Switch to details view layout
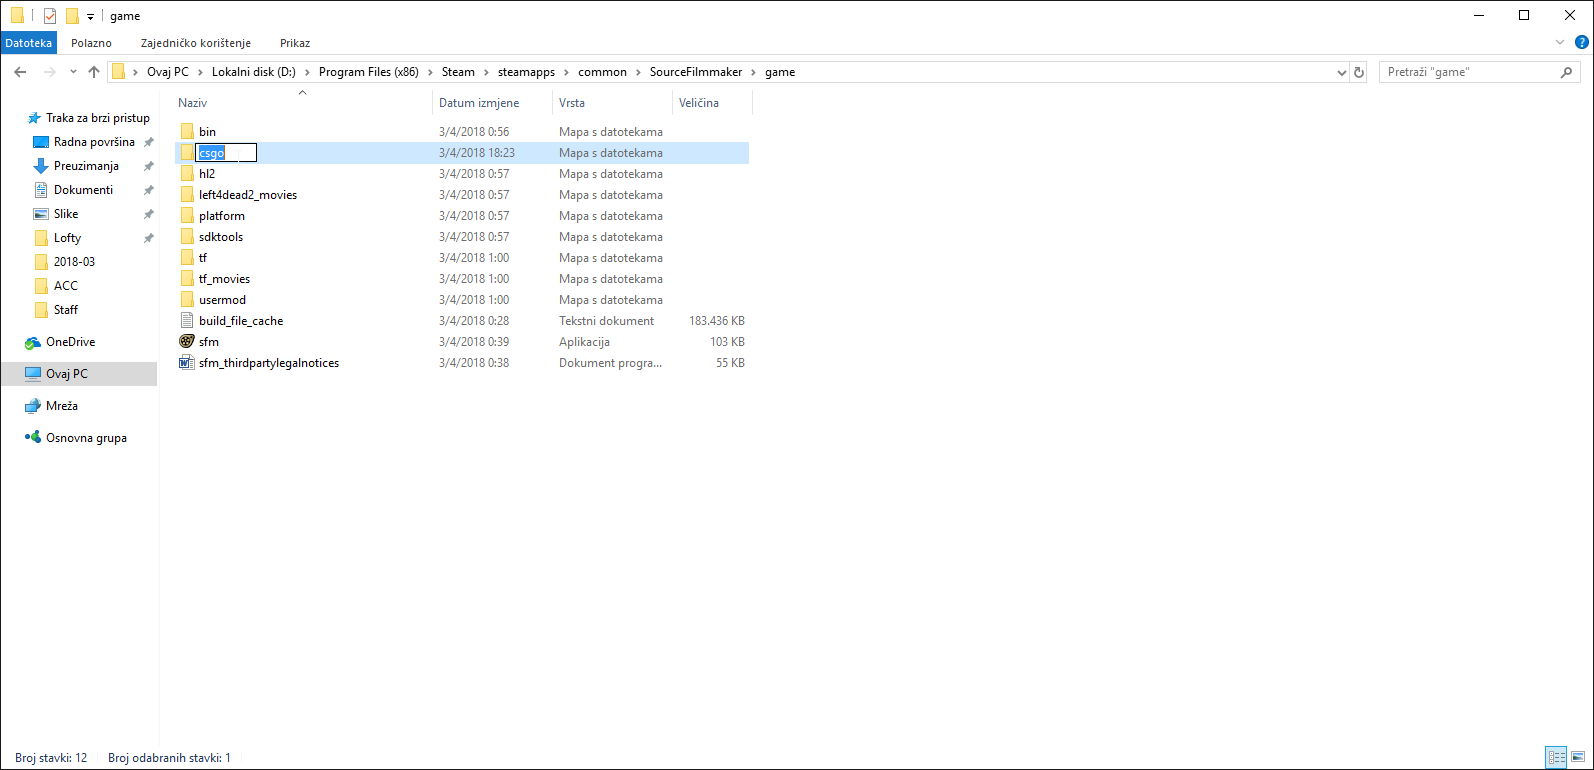 (1556, 757)
